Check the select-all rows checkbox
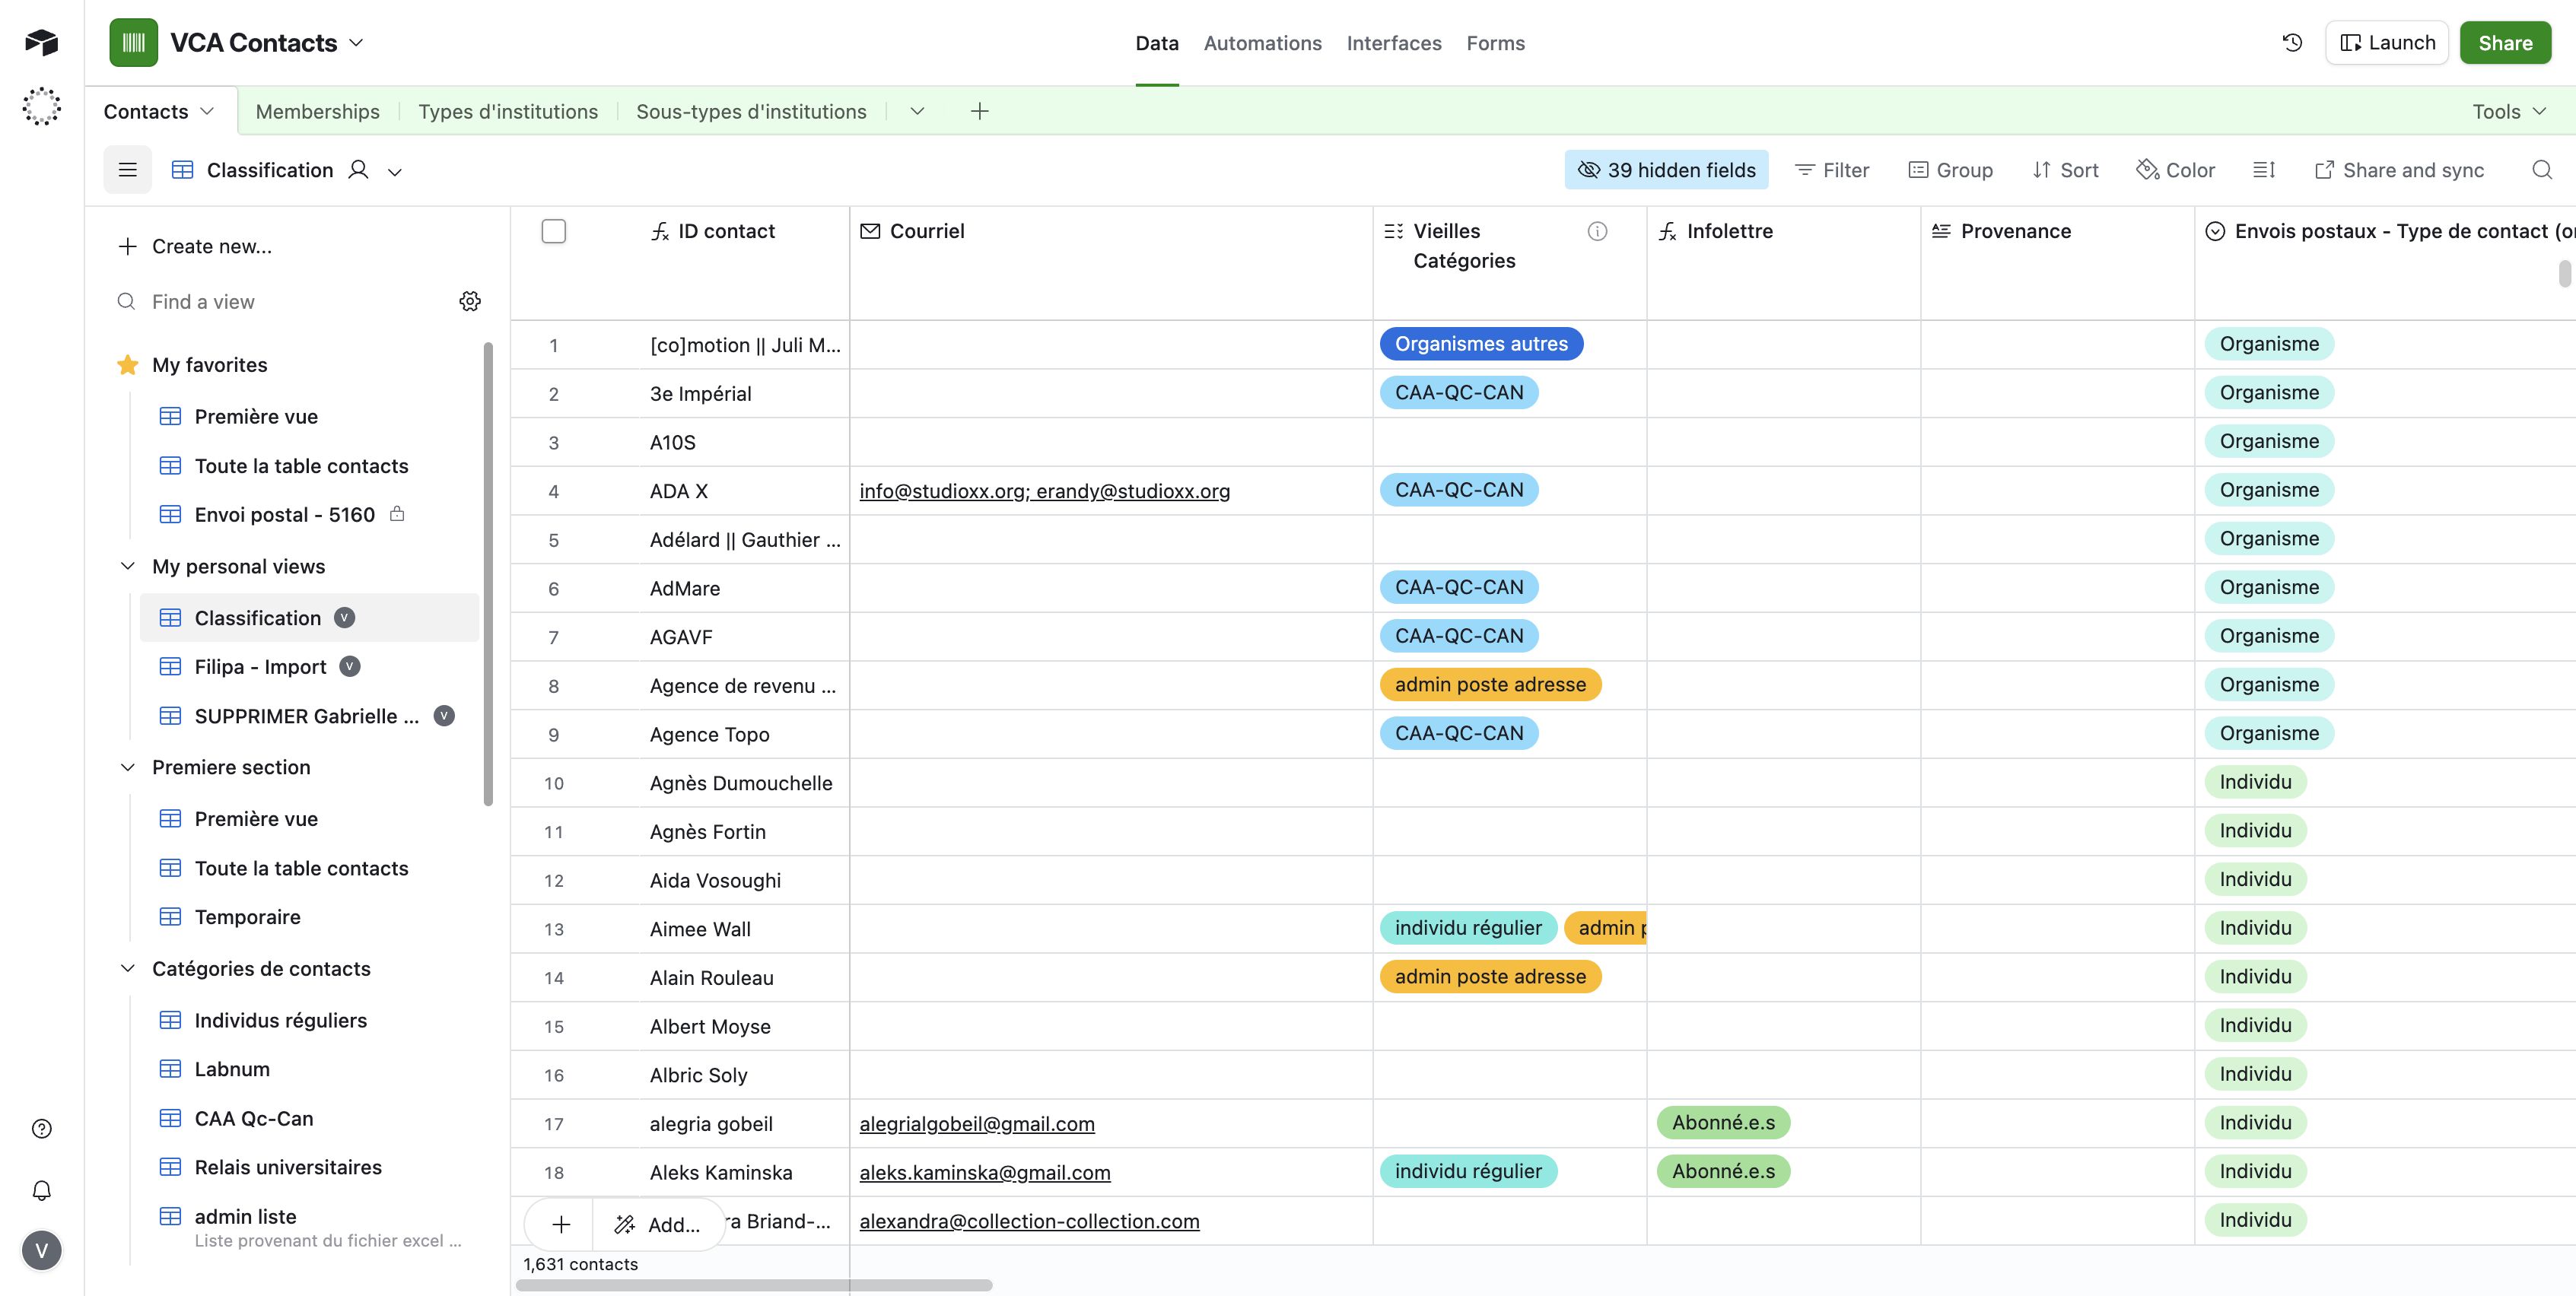2576x1296 pixels. (553, 231)
